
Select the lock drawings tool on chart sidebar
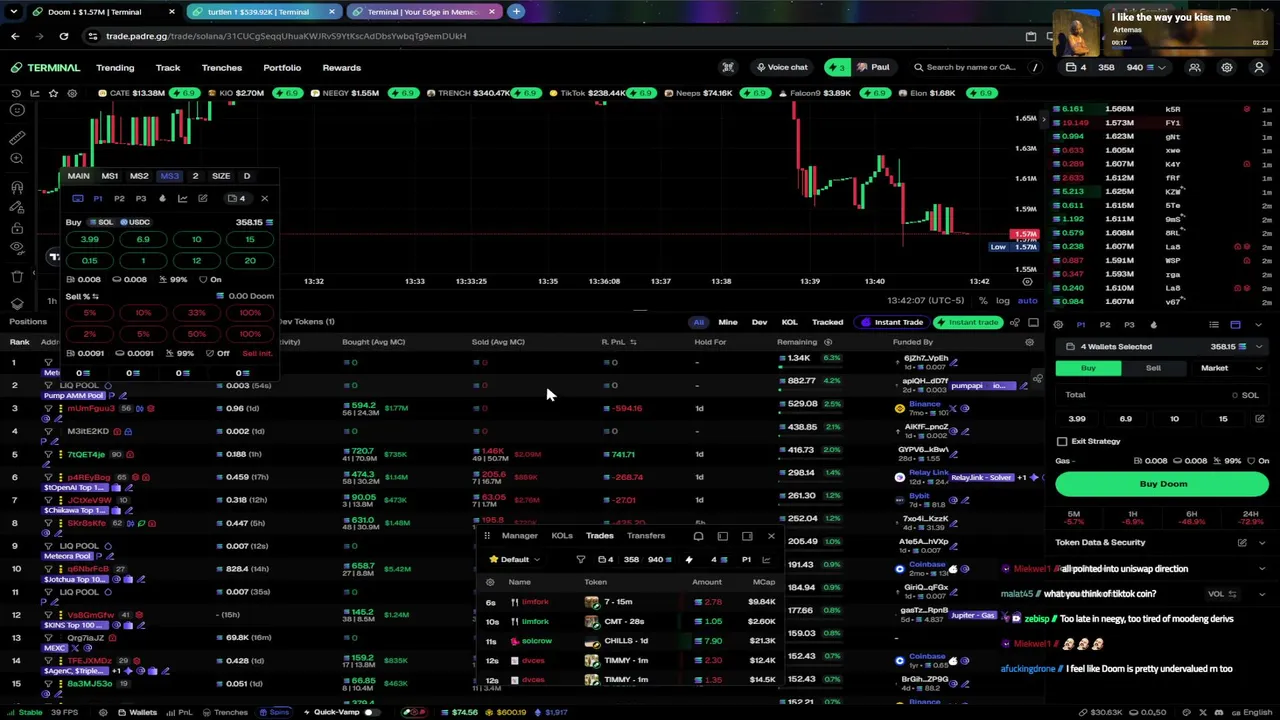17,227
